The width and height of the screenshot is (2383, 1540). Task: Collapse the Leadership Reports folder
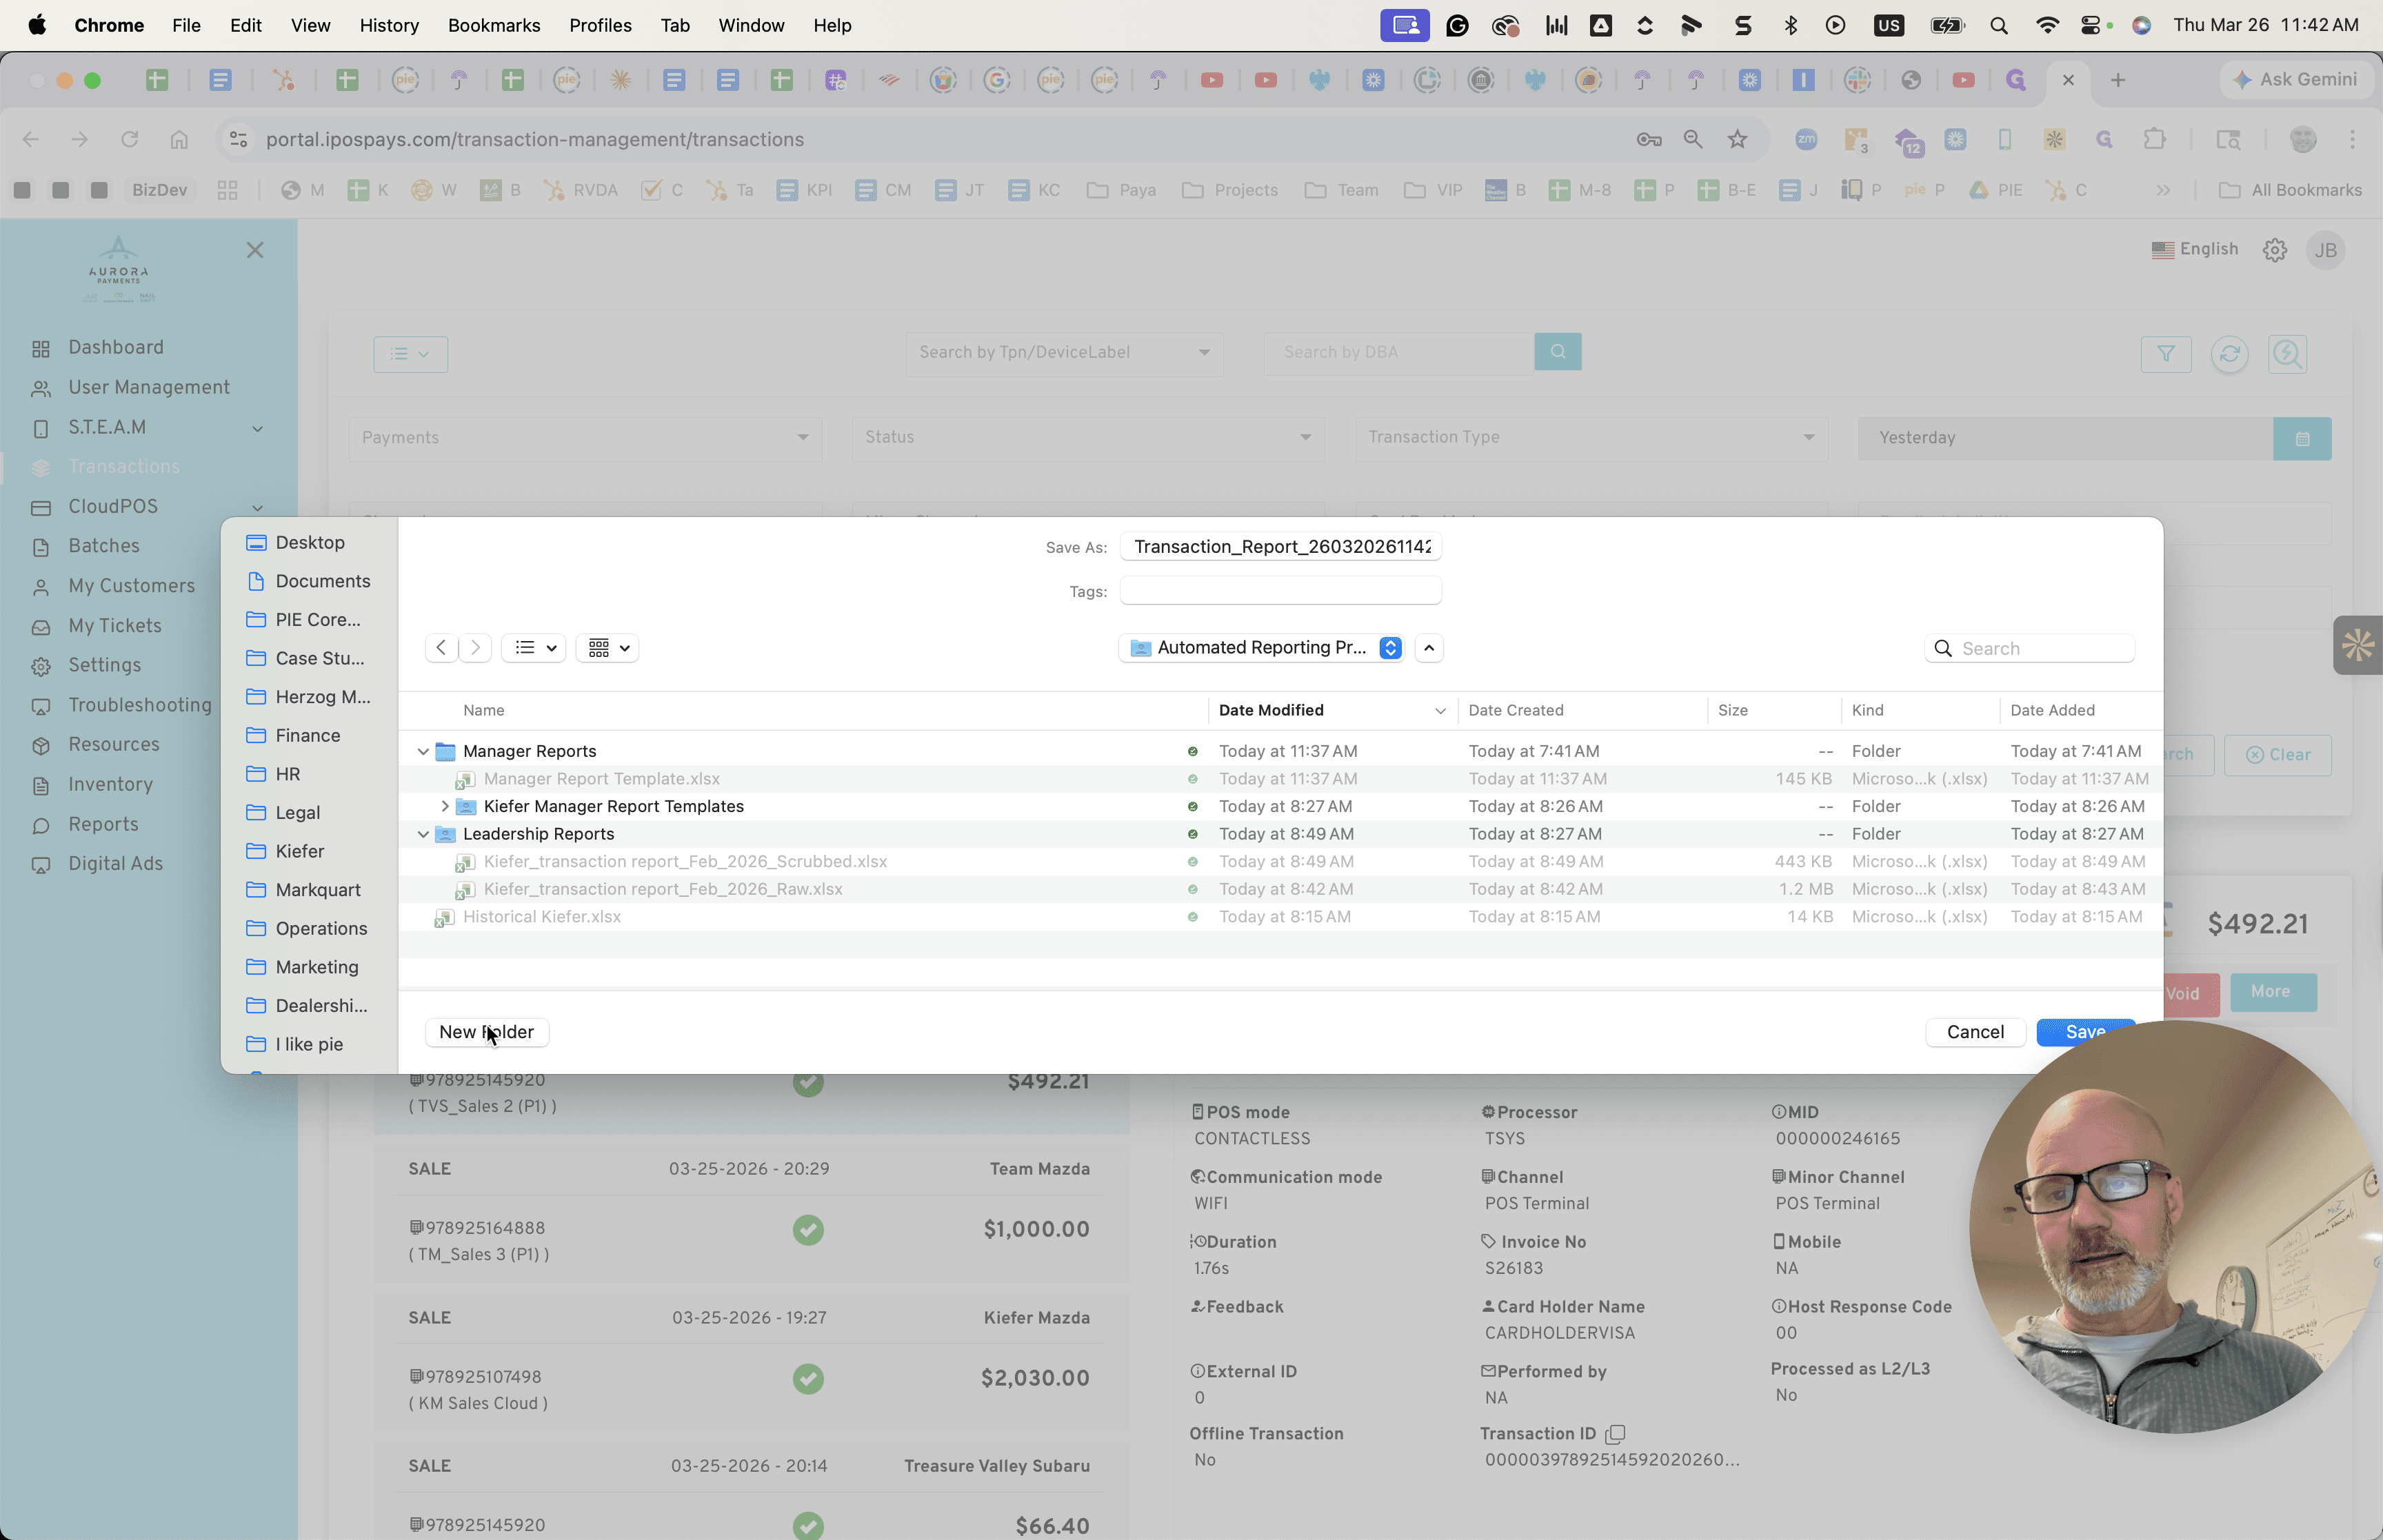click(423, 833)
